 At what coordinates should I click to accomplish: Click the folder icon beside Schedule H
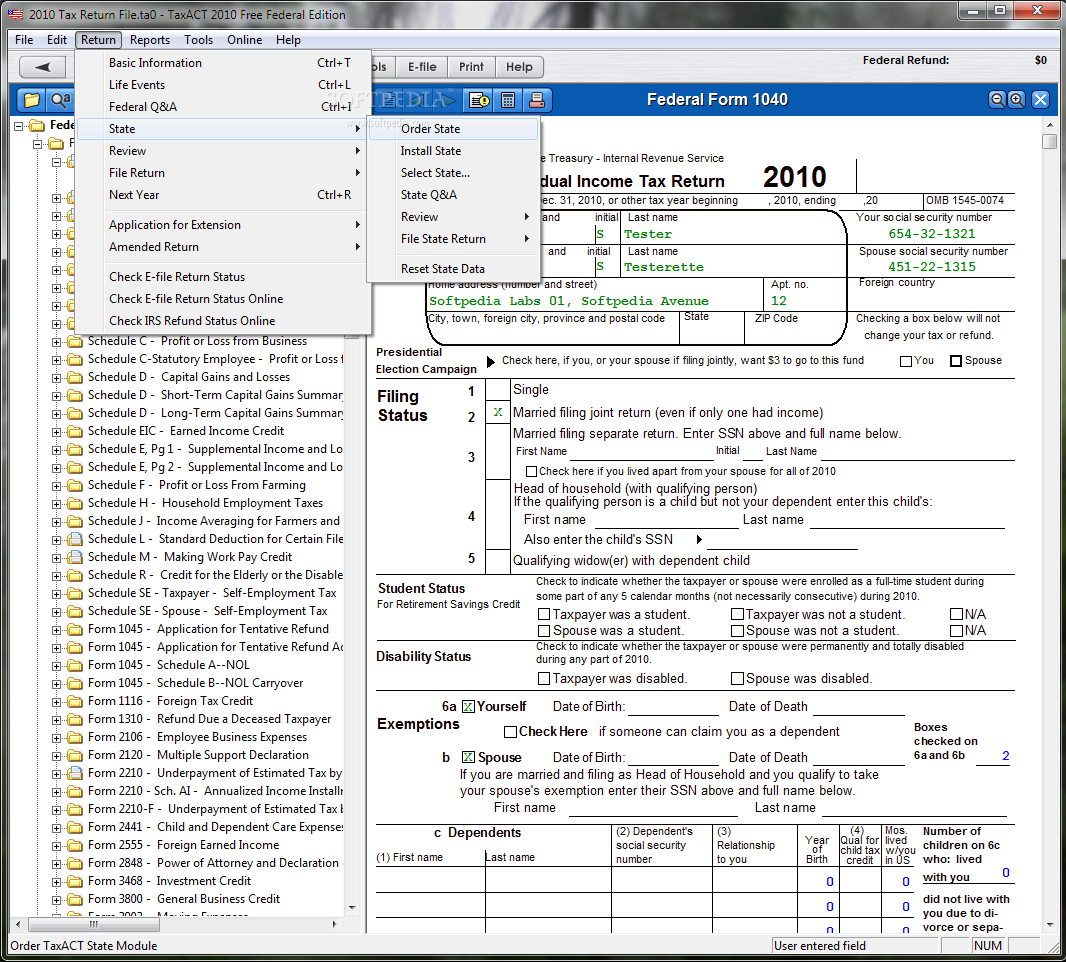click(x=75, y=503)
